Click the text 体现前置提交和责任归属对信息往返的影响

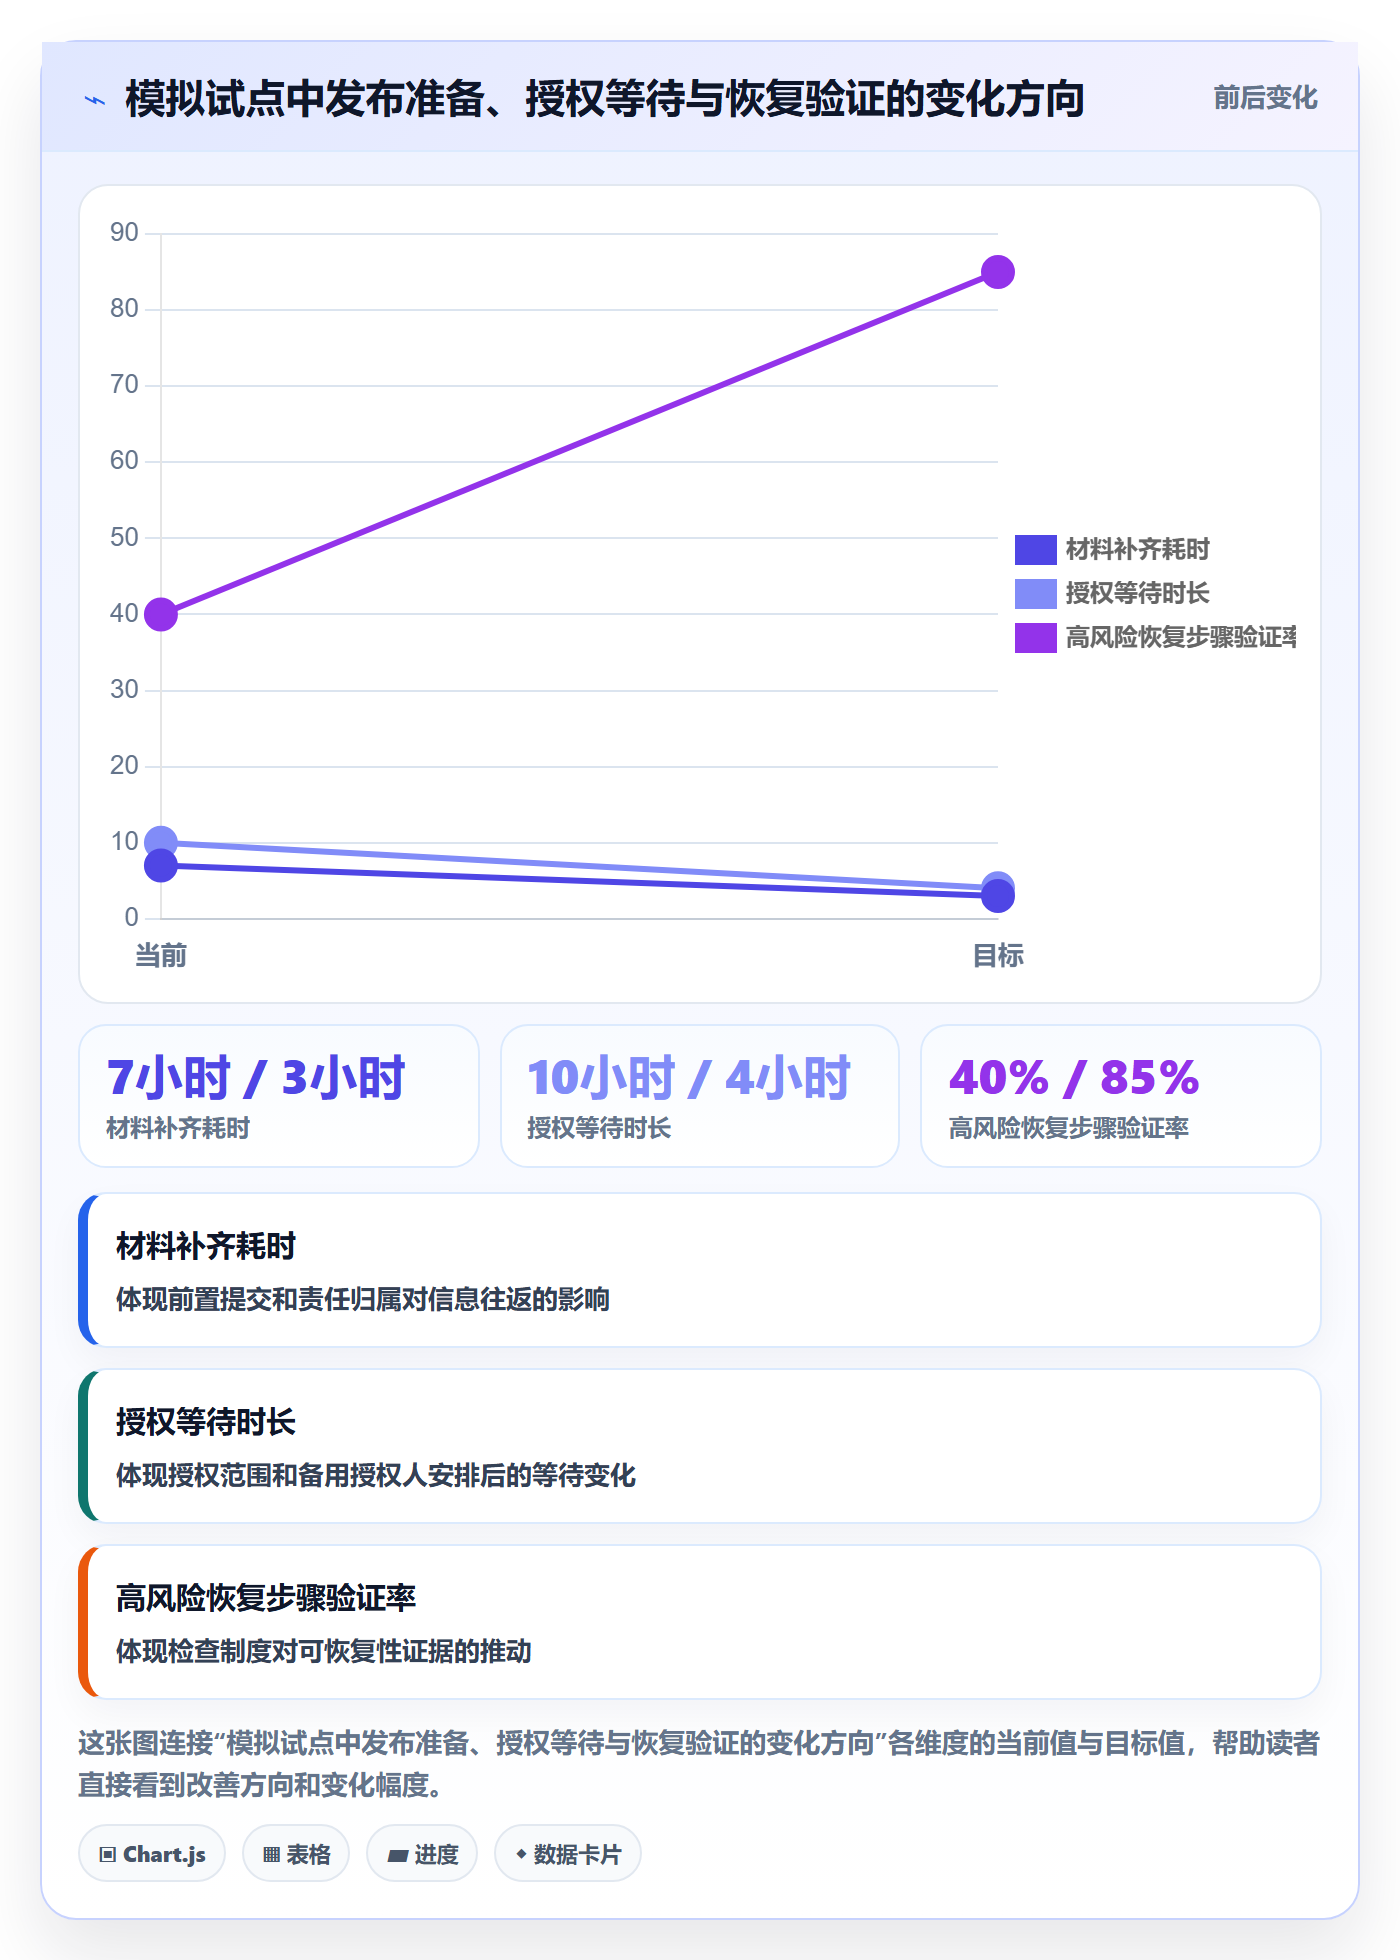[x=363, y=1299]
